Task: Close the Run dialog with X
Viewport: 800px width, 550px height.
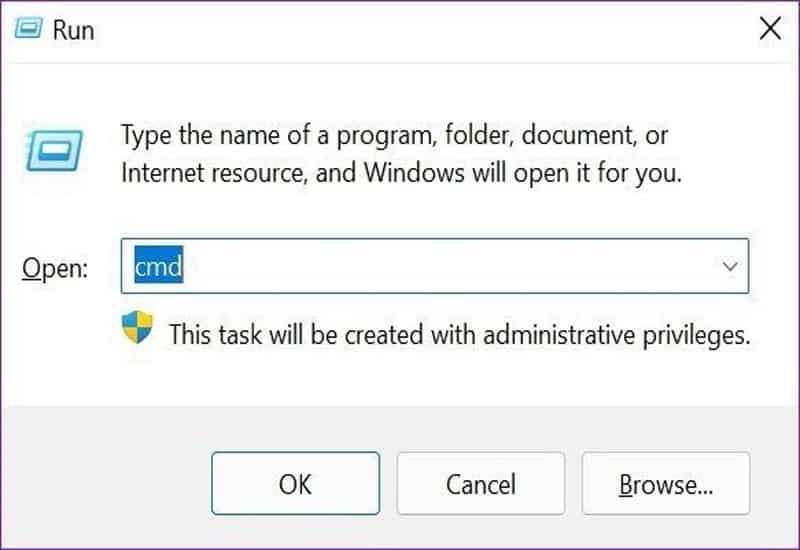Action: tap(770, 28)
